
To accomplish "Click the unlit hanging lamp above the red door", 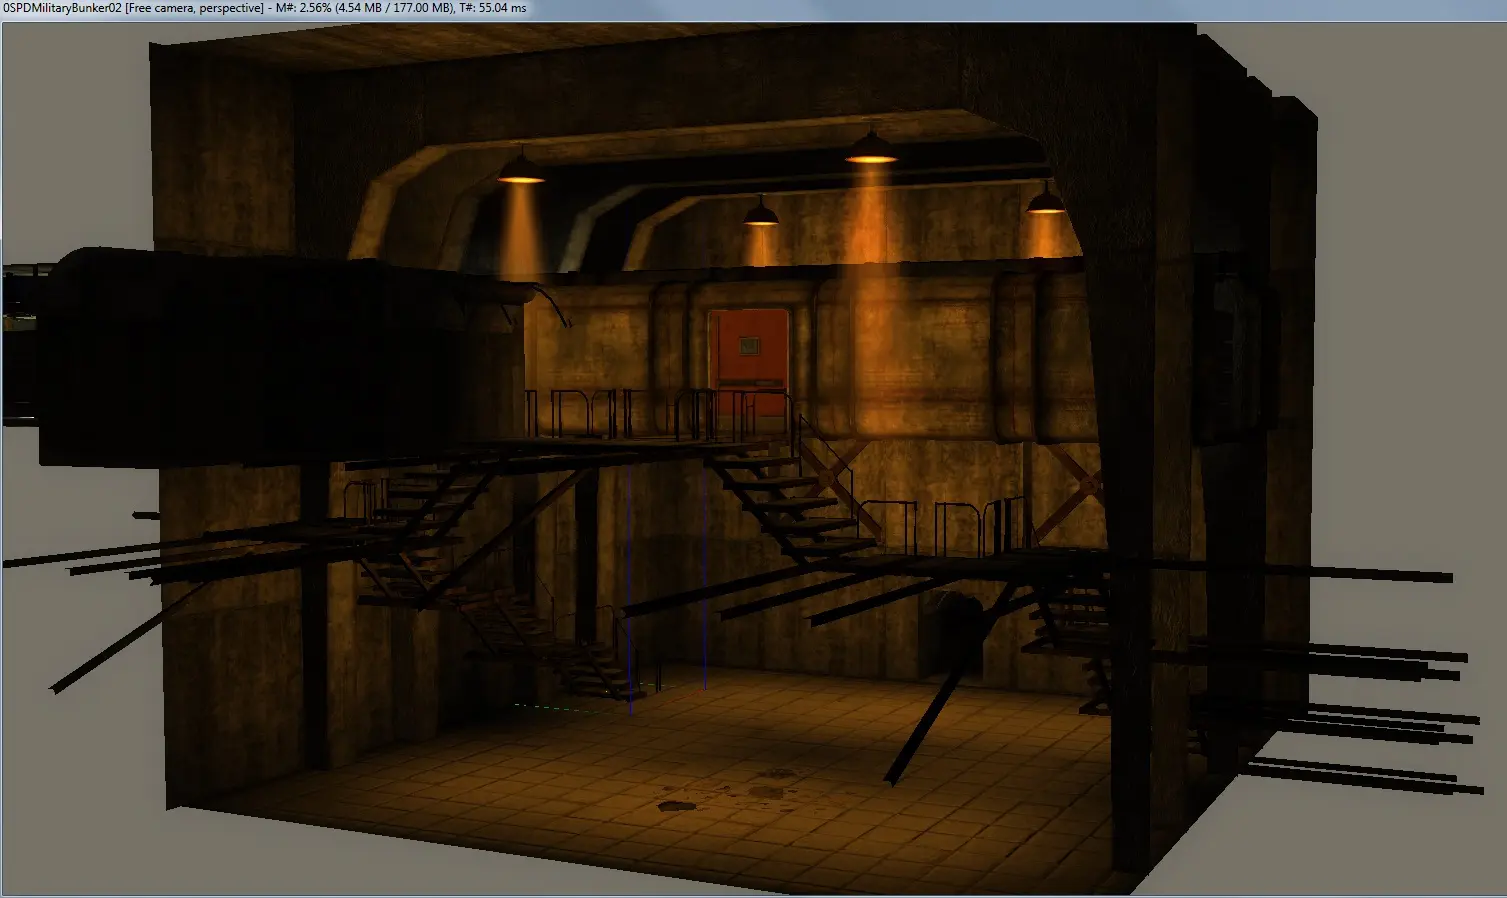I will click(x=760, y=211).
